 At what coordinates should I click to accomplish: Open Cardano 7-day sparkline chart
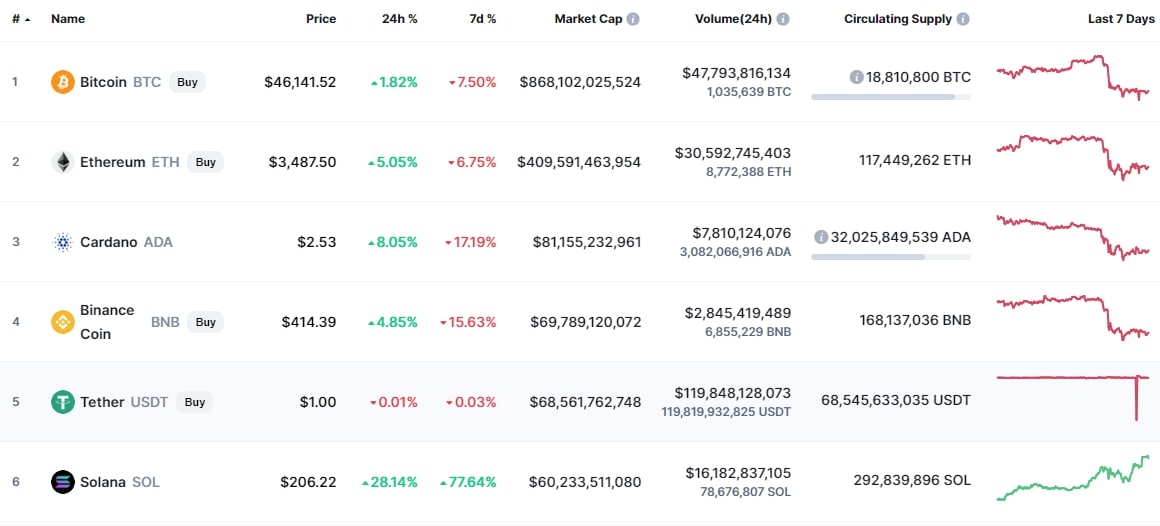(x=1073, y=238)
